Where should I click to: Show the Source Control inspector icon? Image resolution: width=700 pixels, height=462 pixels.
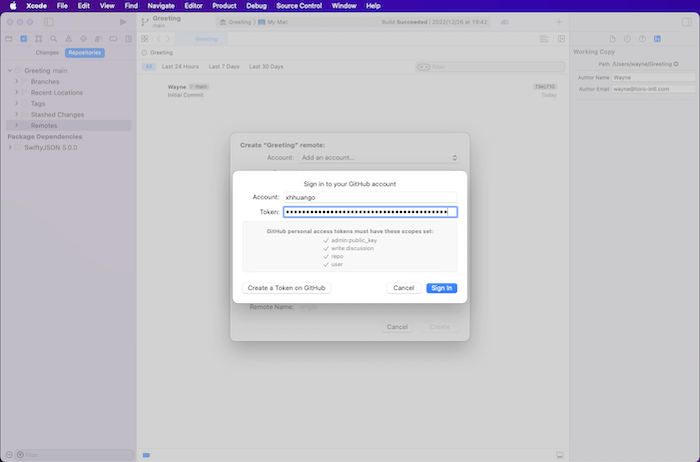click(657, 39)
